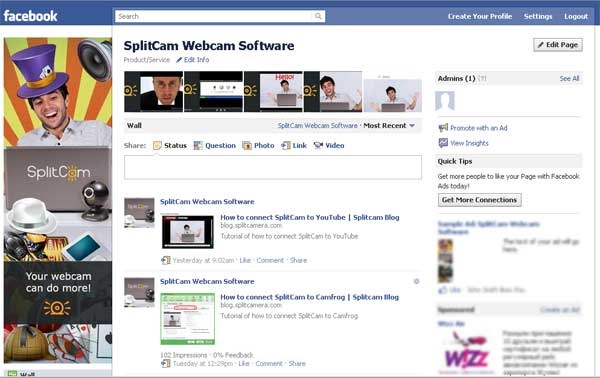The image size is (600, 378).
Task: Select SplitCam Webcam Software wall filter
Action: click(x=317, y=125)
